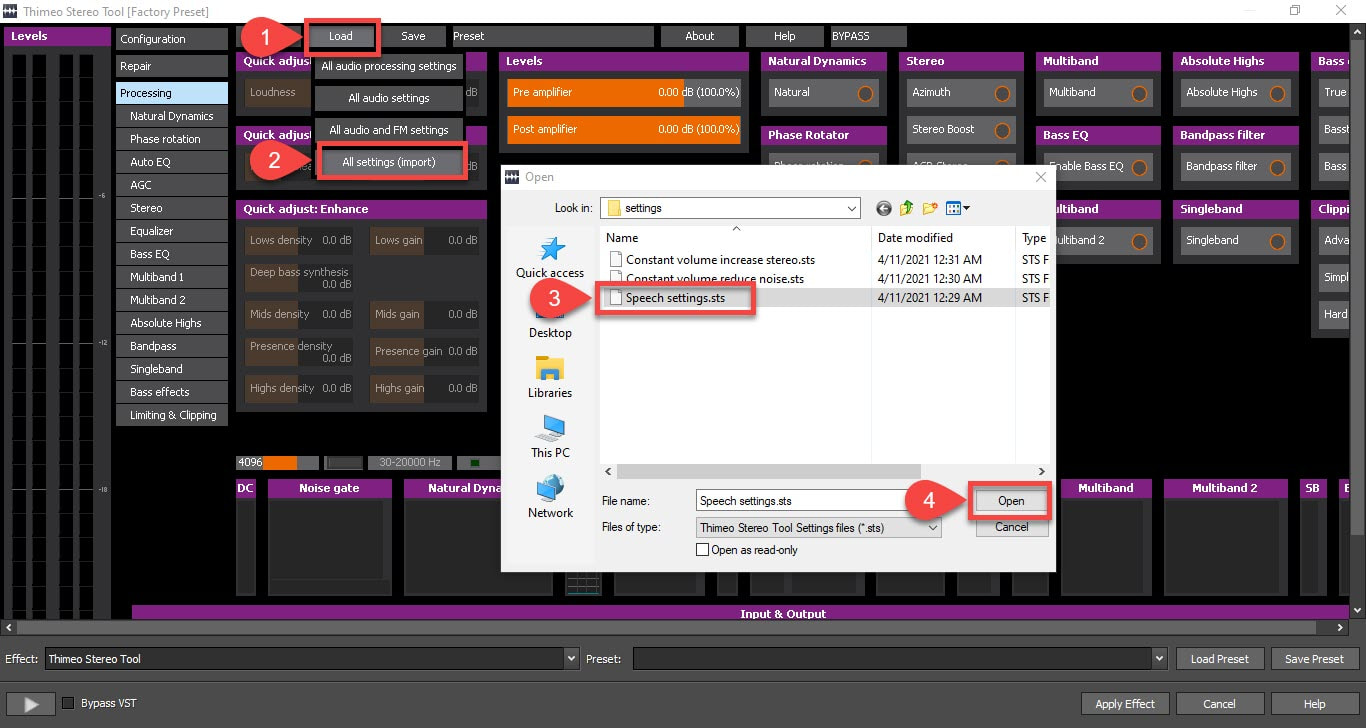Click the play preview button
Viewport: 1366px width, 728px height.
[31, 704]
